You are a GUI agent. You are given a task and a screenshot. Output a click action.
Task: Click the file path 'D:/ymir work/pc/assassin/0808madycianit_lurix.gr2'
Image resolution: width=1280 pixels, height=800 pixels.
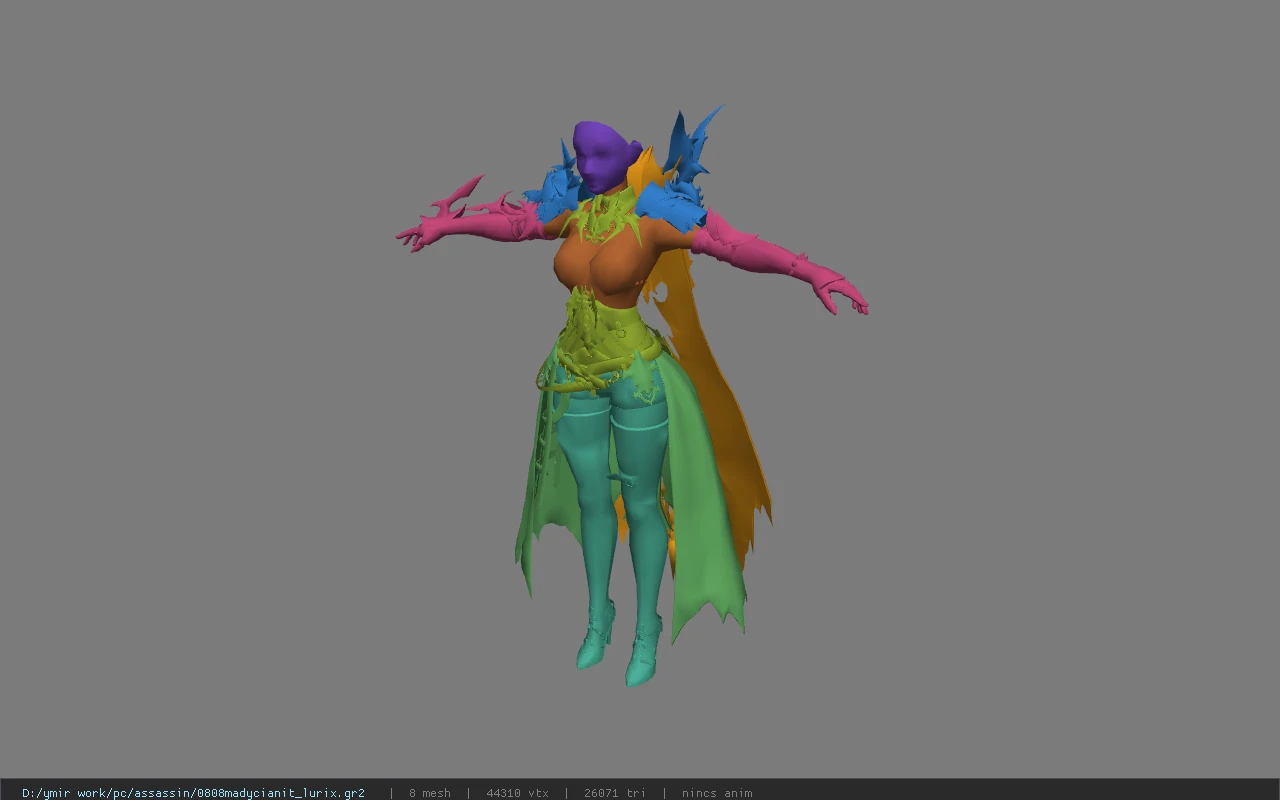coord(193,793)
